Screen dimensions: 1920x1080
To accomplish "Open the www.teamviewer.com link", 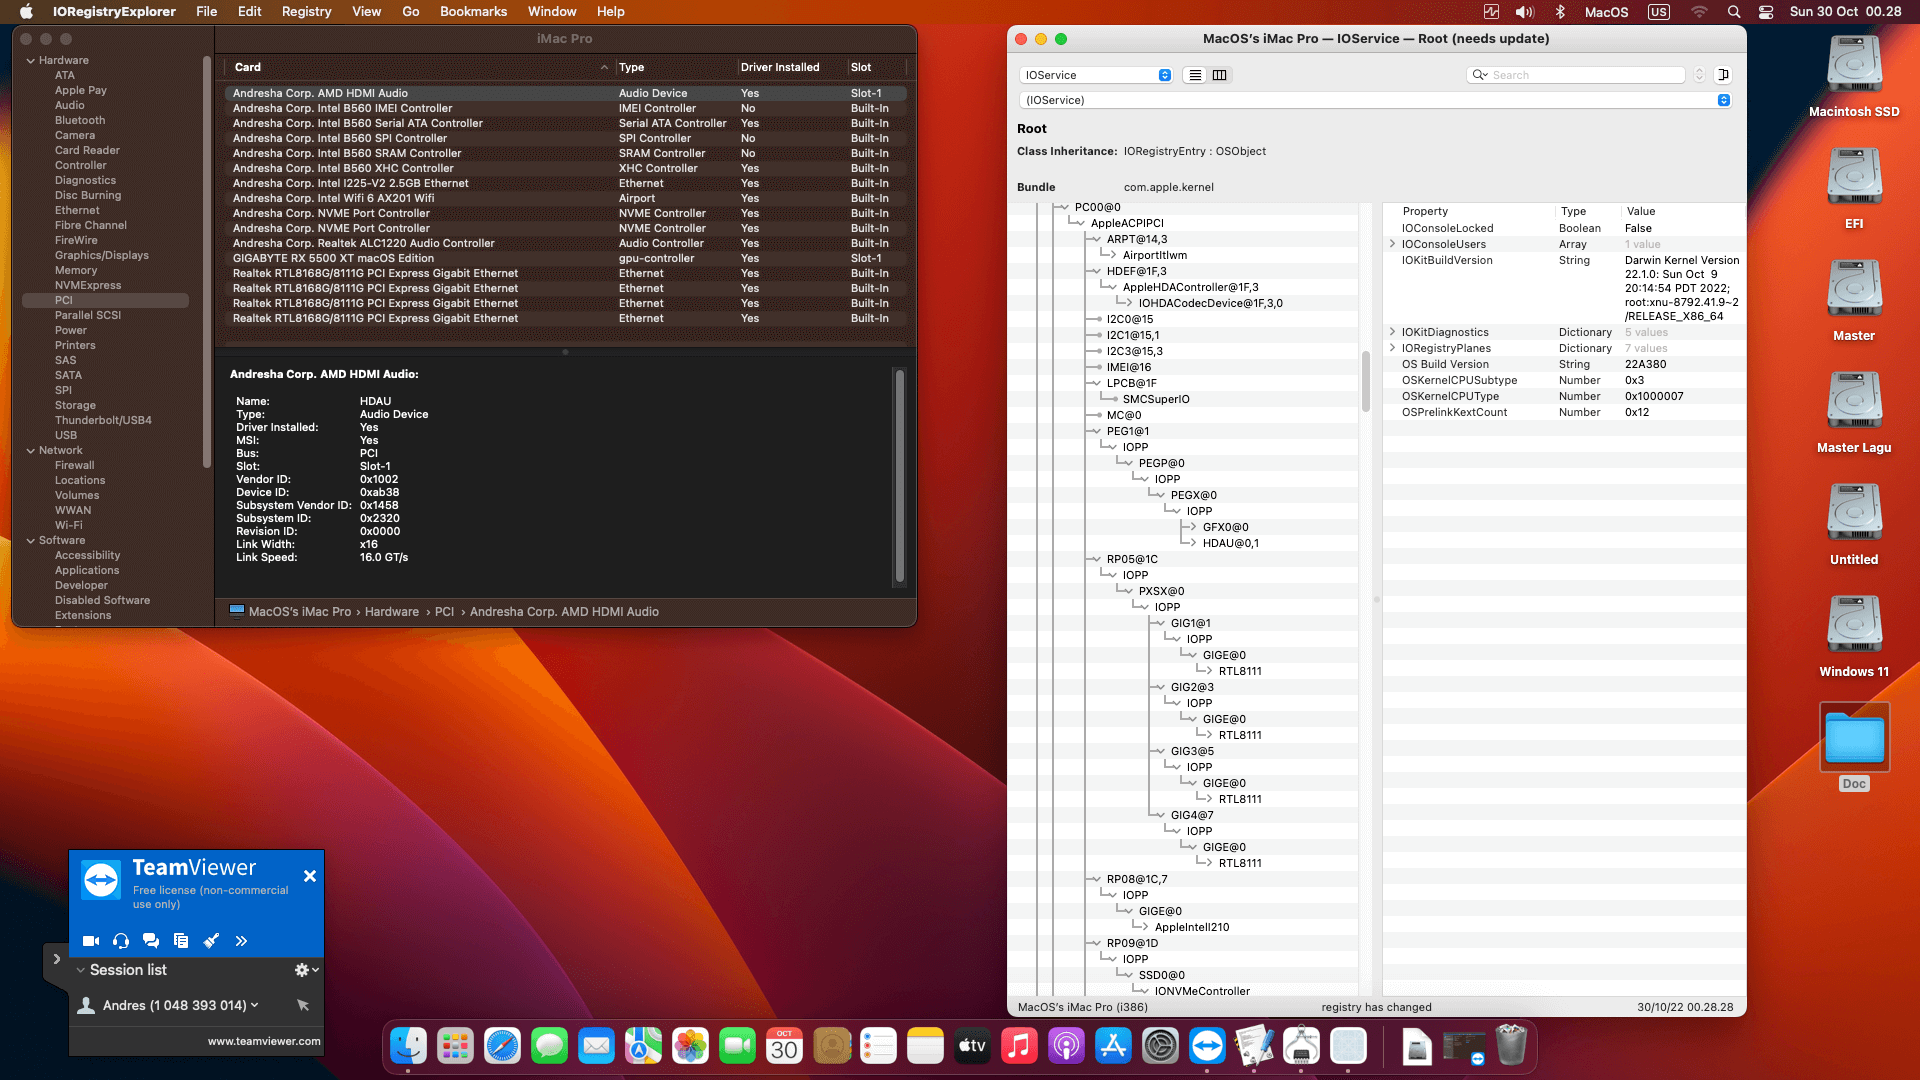I will coord(264,1041).
